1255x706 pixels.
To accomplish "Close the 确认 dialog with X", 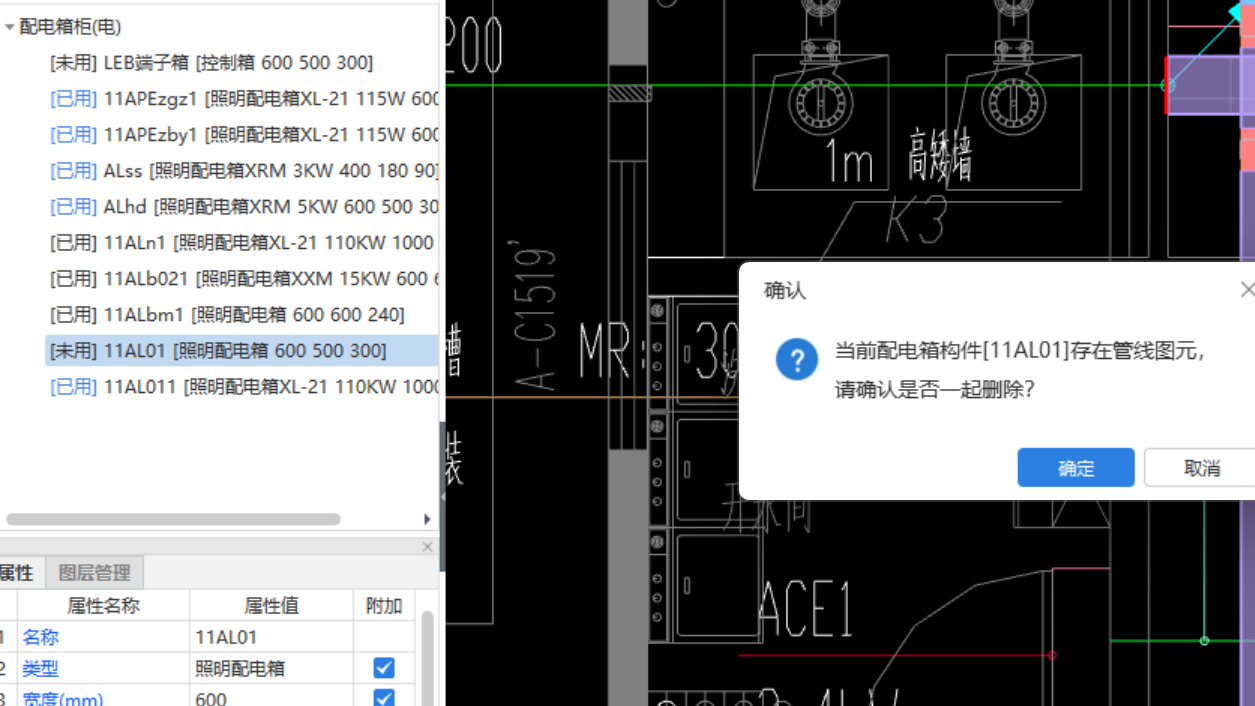I will click(1246, 290).
